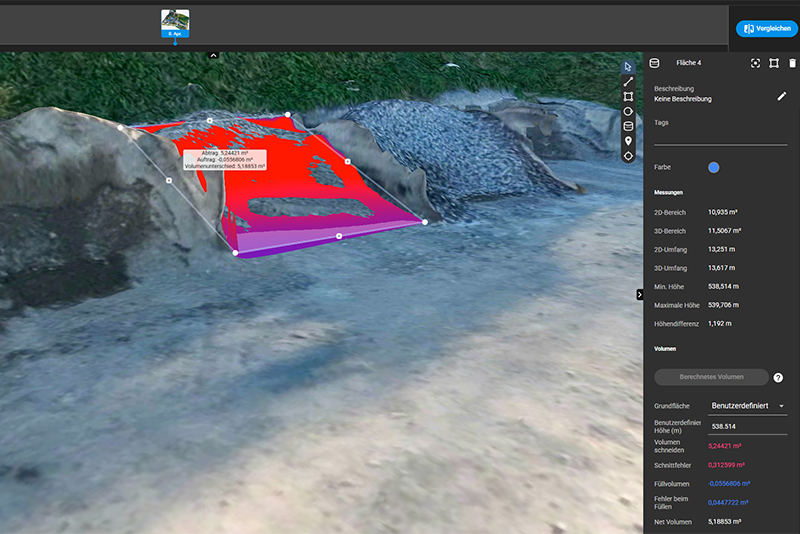This screenshot has width=800, height=534.
Task: Delete Fläche 4 with the trash icon
Action: (792, 63)
